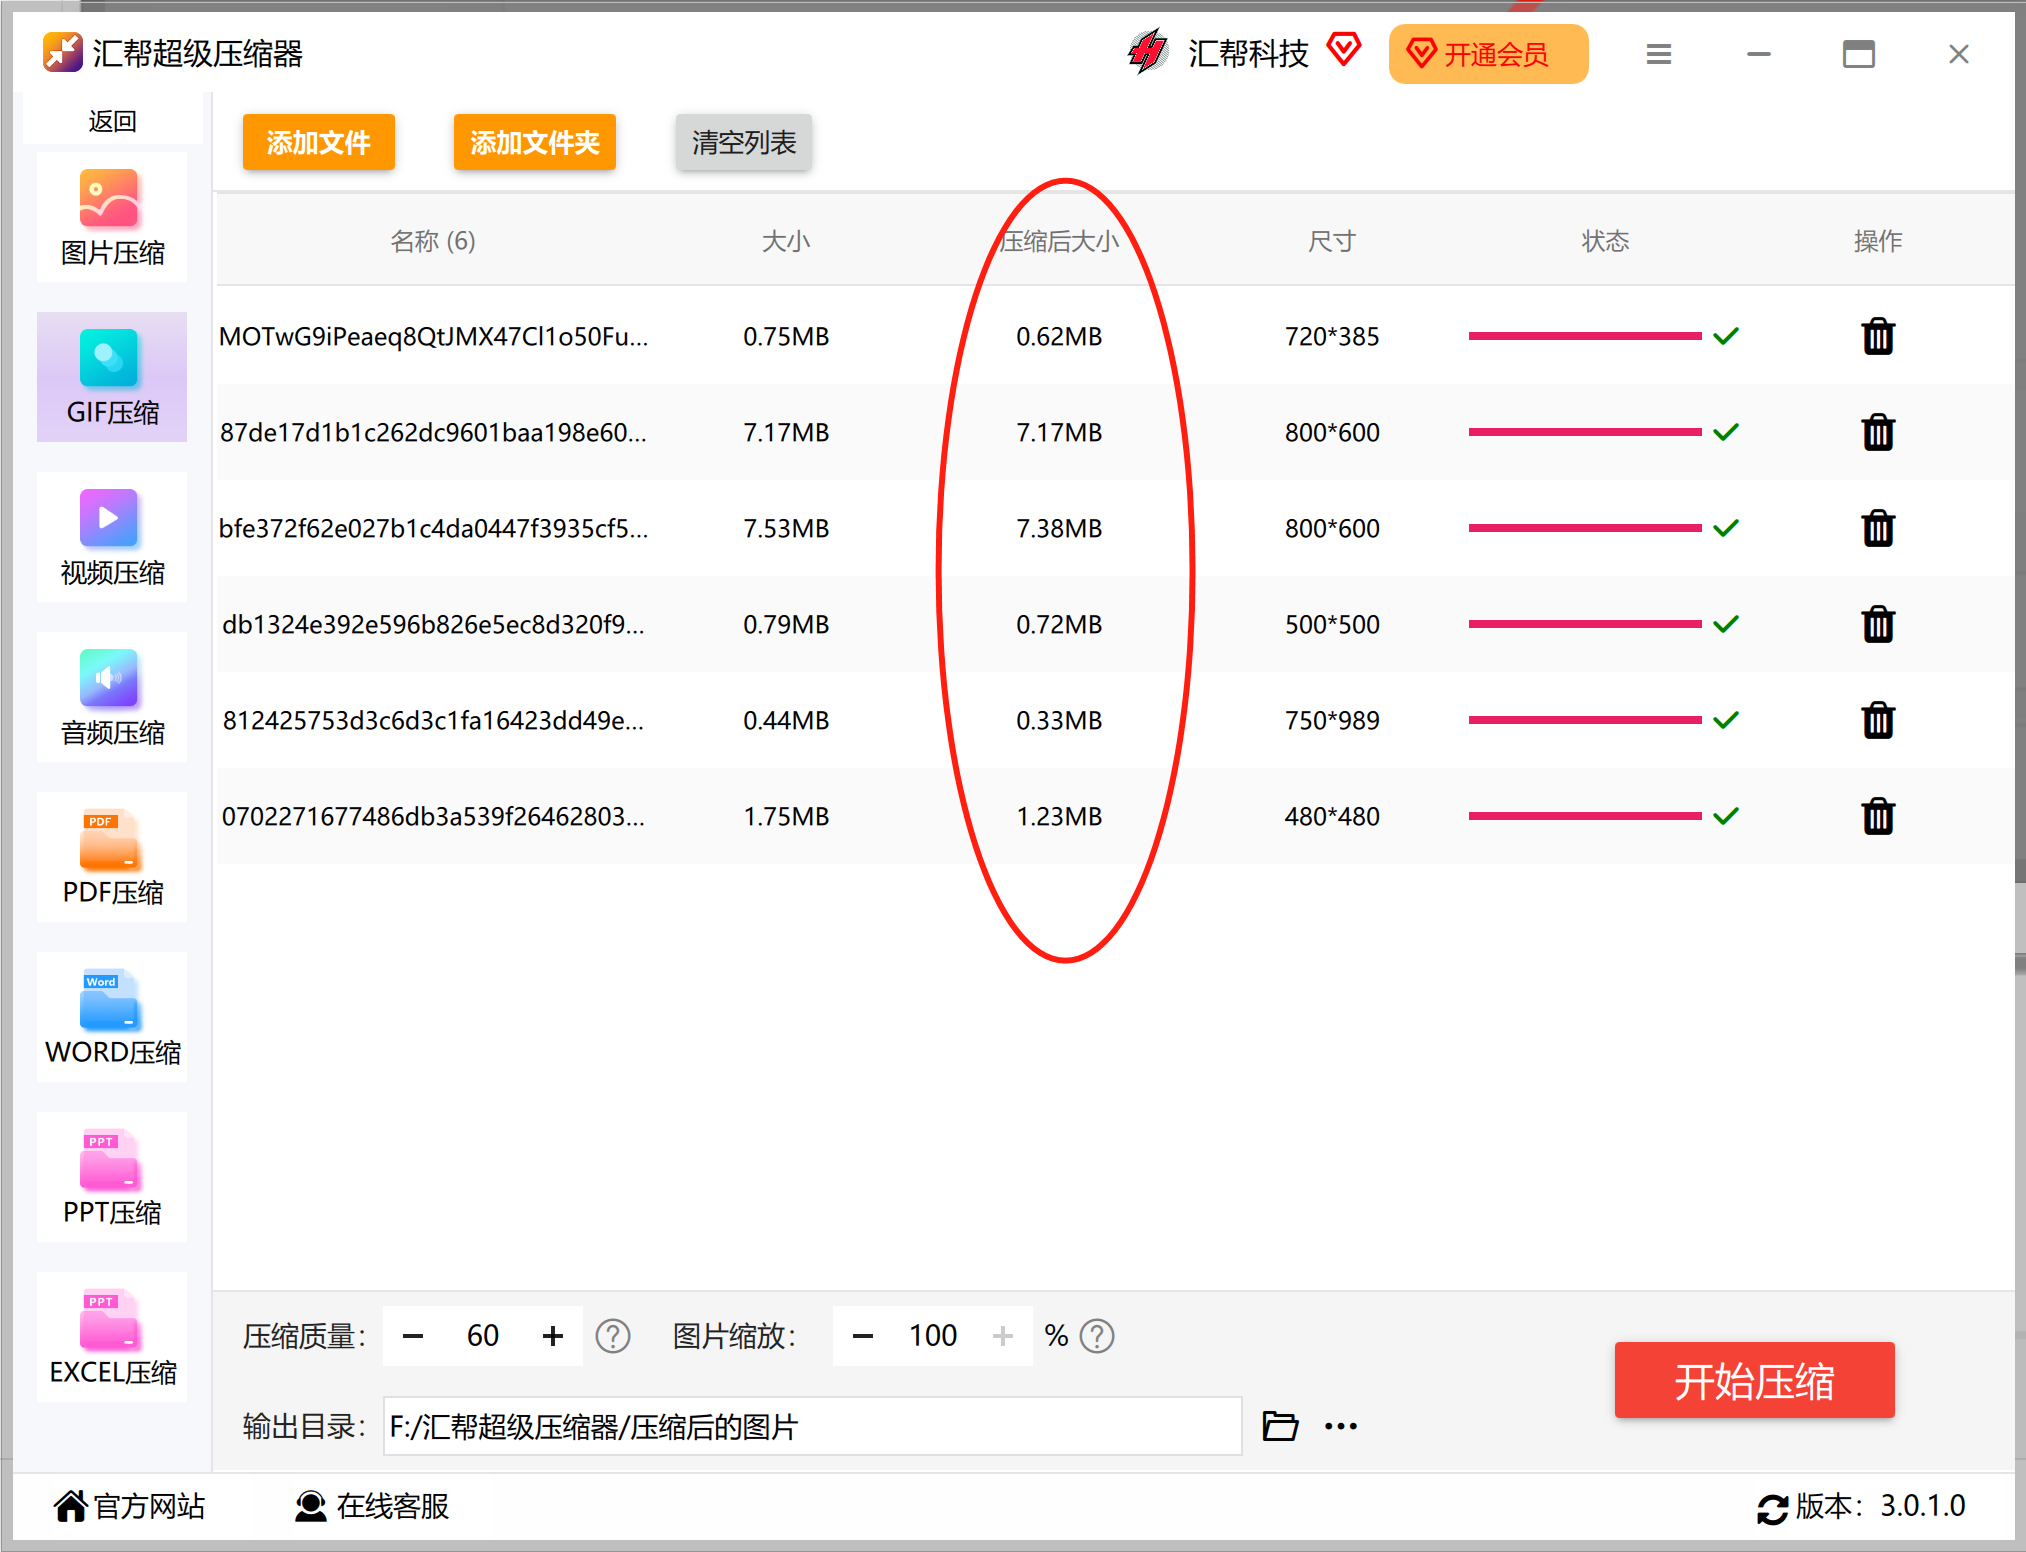Delete the 87de17d1b1c262dc9601baa198e60 file row
This screenshot has height=1552, width=2026.
click(x=1878, y=432)
